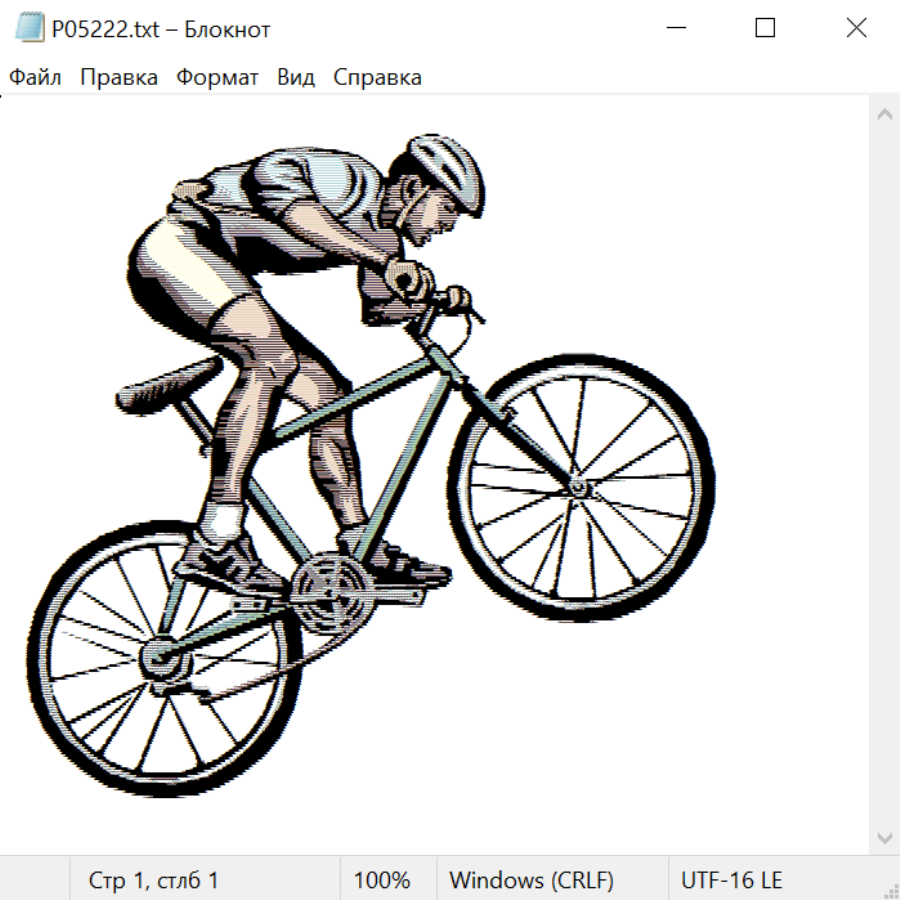Image resolution: width=900 pixels, height=900 pixels.
Task: Click the 100% zoom indicator
Action: (x=382, y=881)
